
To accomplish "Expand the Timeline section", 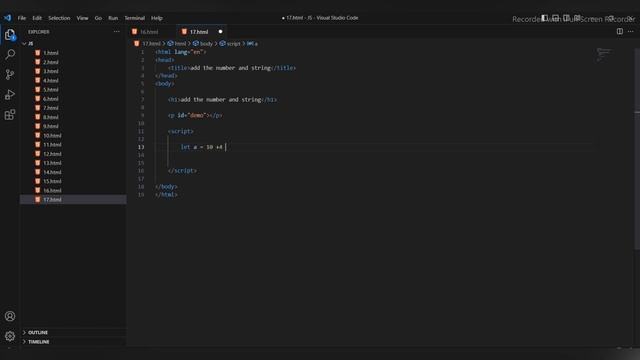I will pyautogui.click(x=38, y=342).
